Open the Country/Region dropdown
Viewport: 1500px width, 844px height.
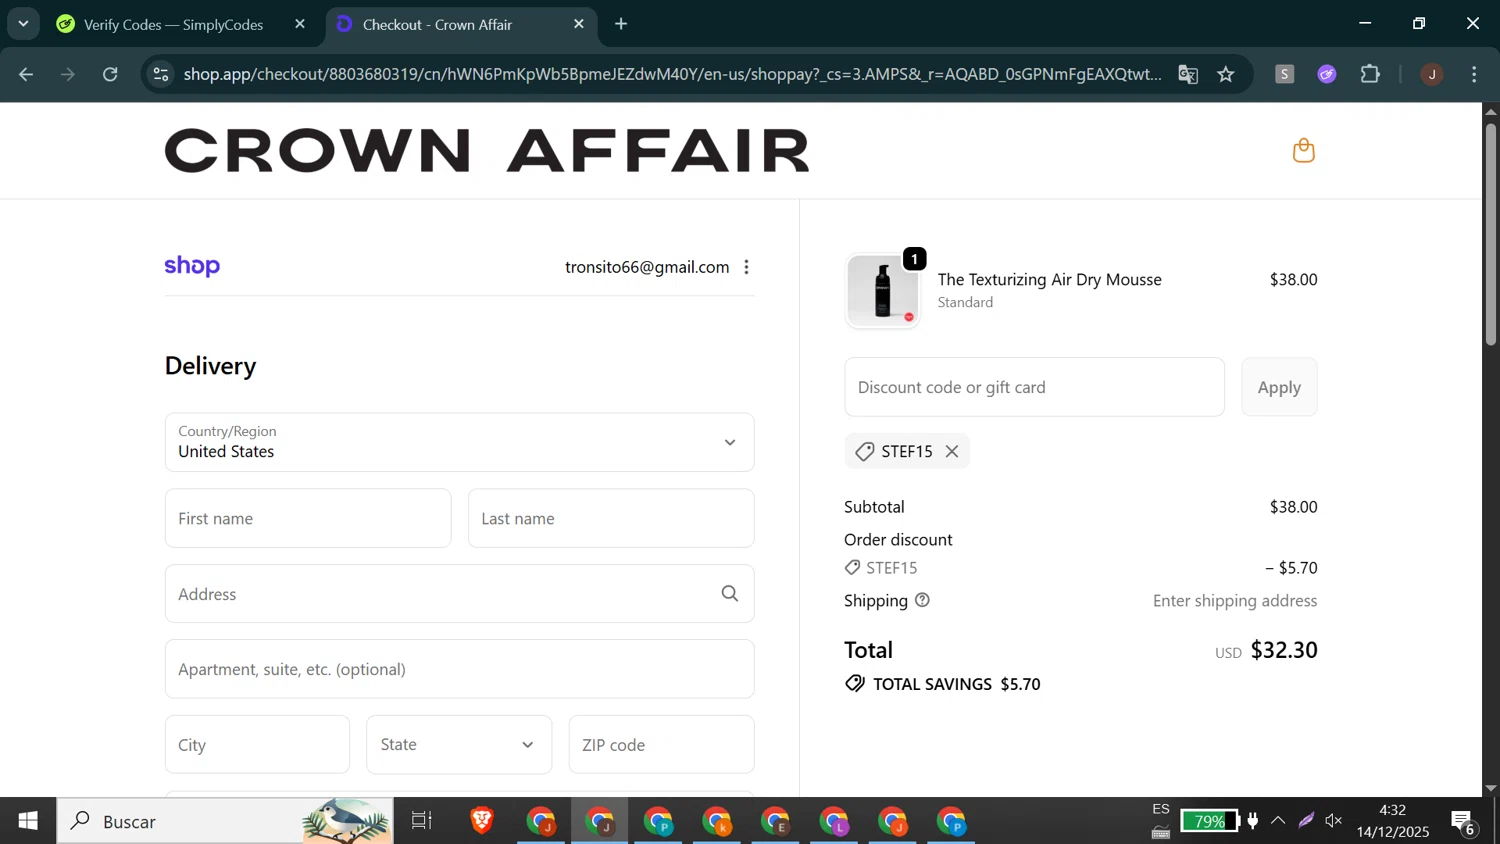pyautogui.click(x=459, y=442)
